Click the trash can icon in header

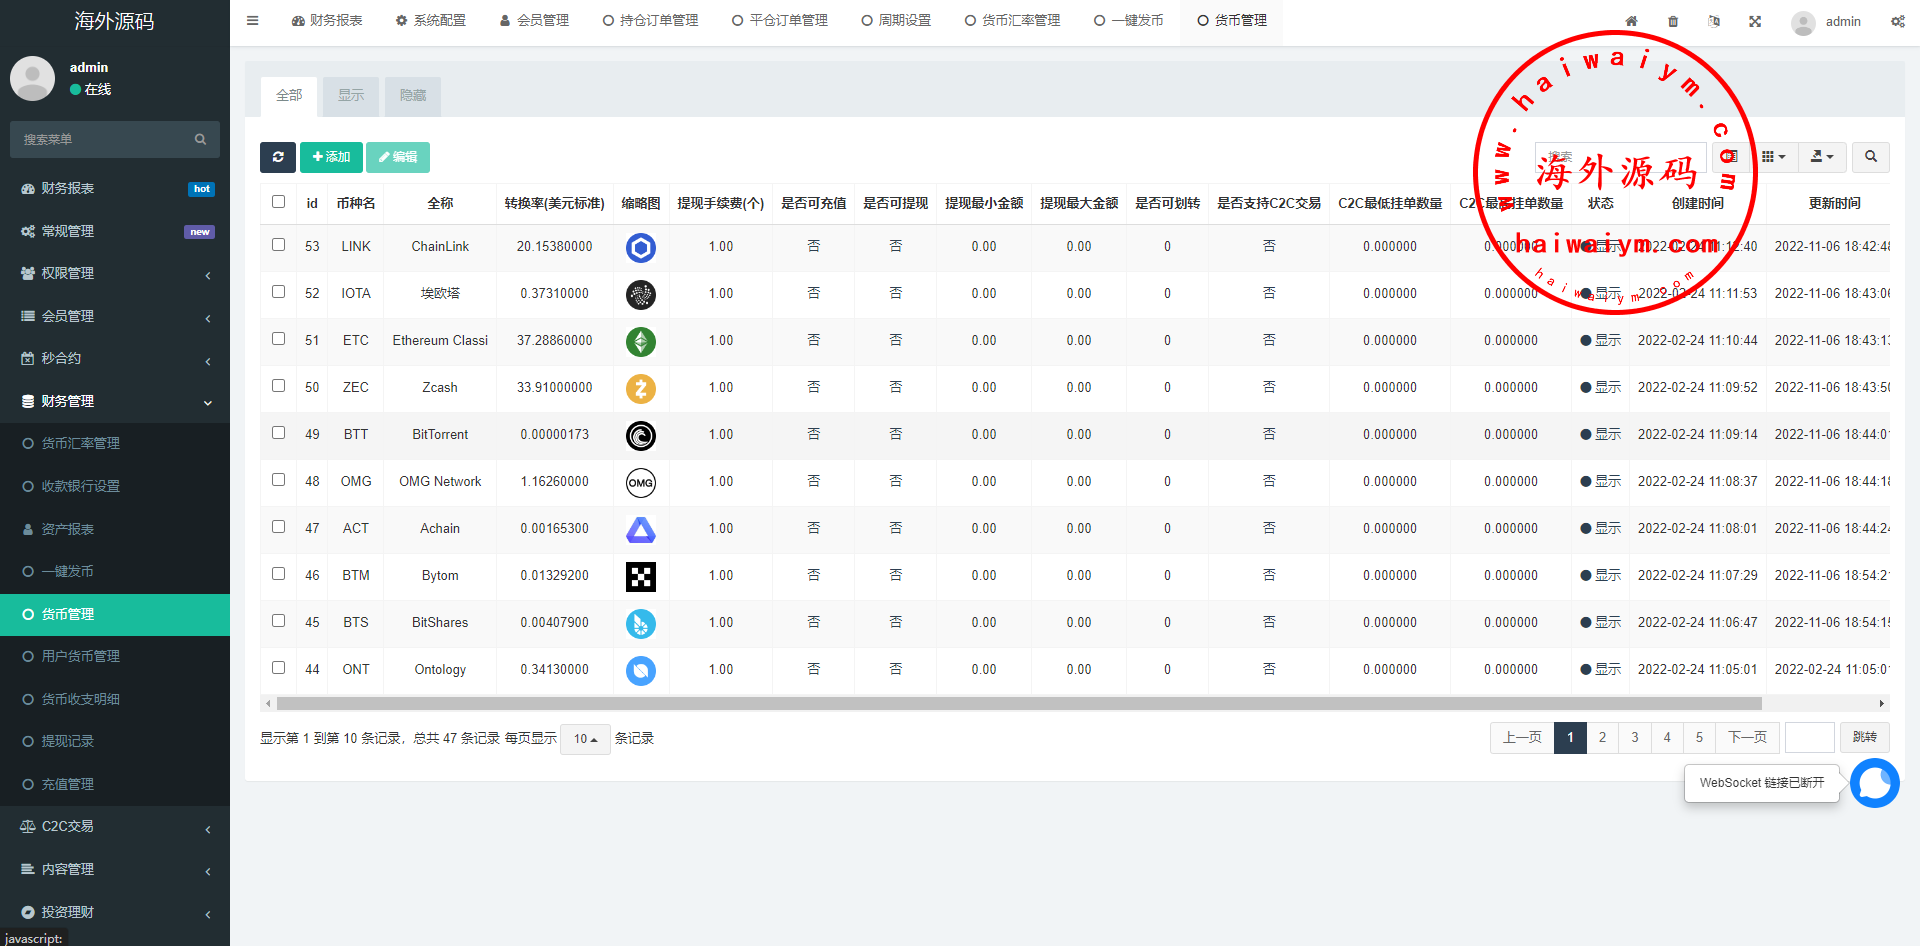pos(1673,21)
